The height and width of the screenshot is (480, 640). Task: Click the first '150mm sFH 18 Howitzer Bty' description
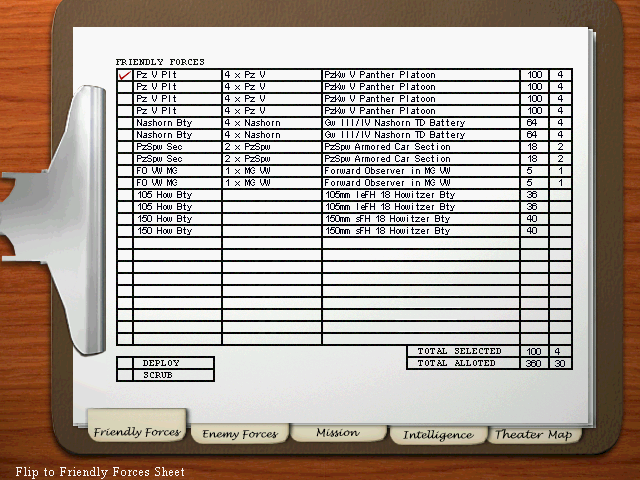click(387, 219)
